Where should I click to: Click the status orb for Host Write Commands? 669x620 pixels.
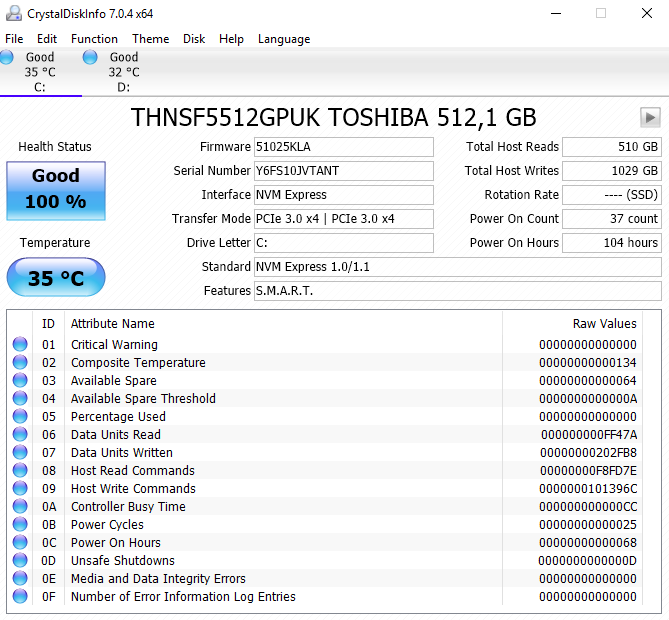(20, 488)
